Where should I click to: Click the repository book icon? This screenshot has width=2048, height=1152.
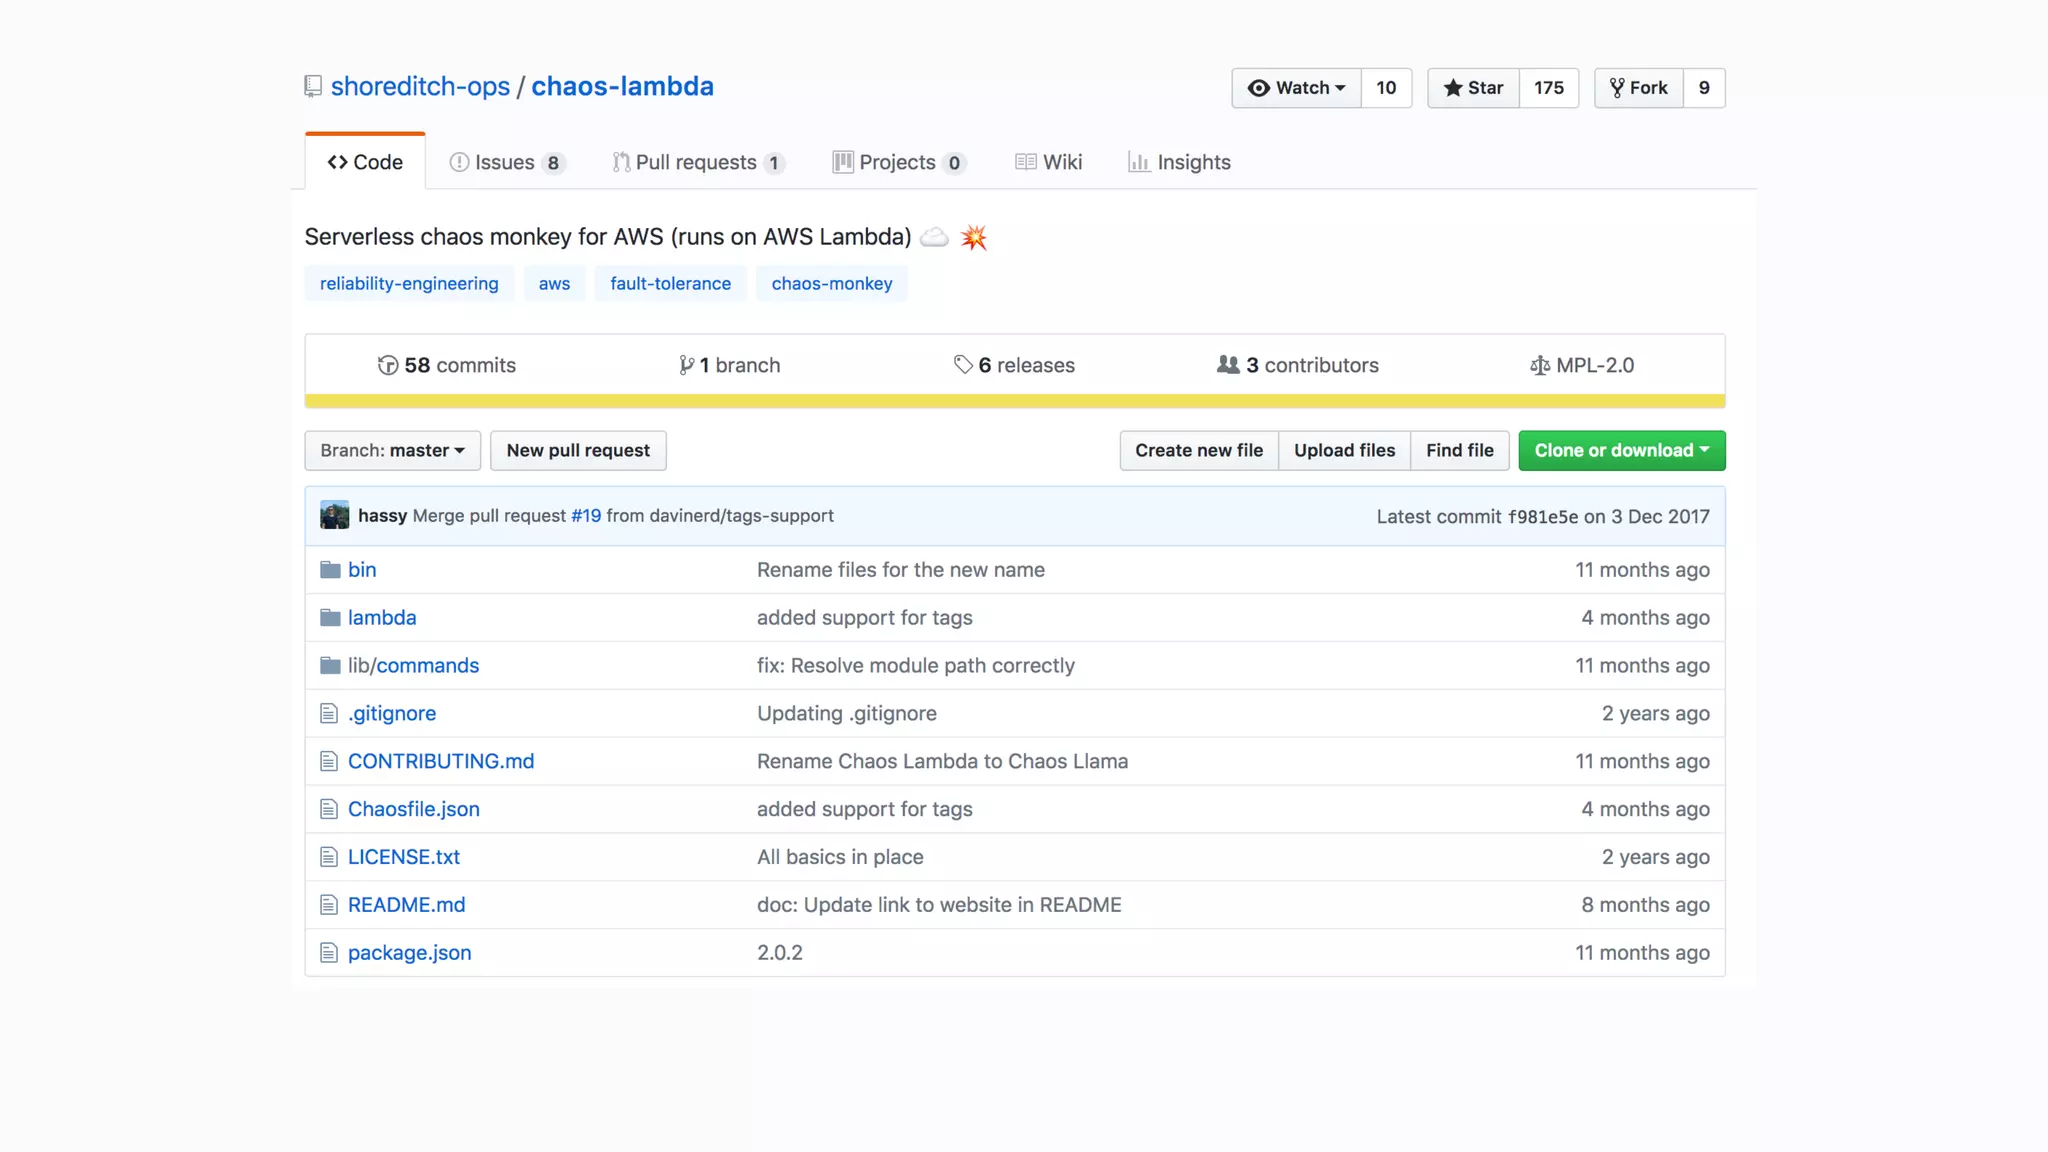313,87
